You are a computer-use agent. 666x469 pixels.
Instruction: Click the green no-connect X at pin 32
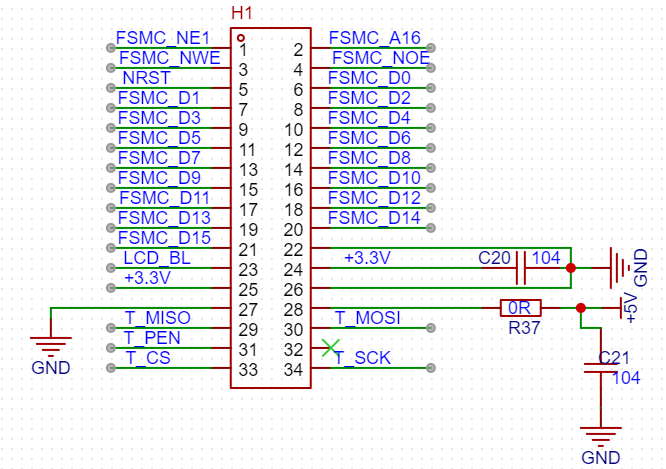pos(330,348)
